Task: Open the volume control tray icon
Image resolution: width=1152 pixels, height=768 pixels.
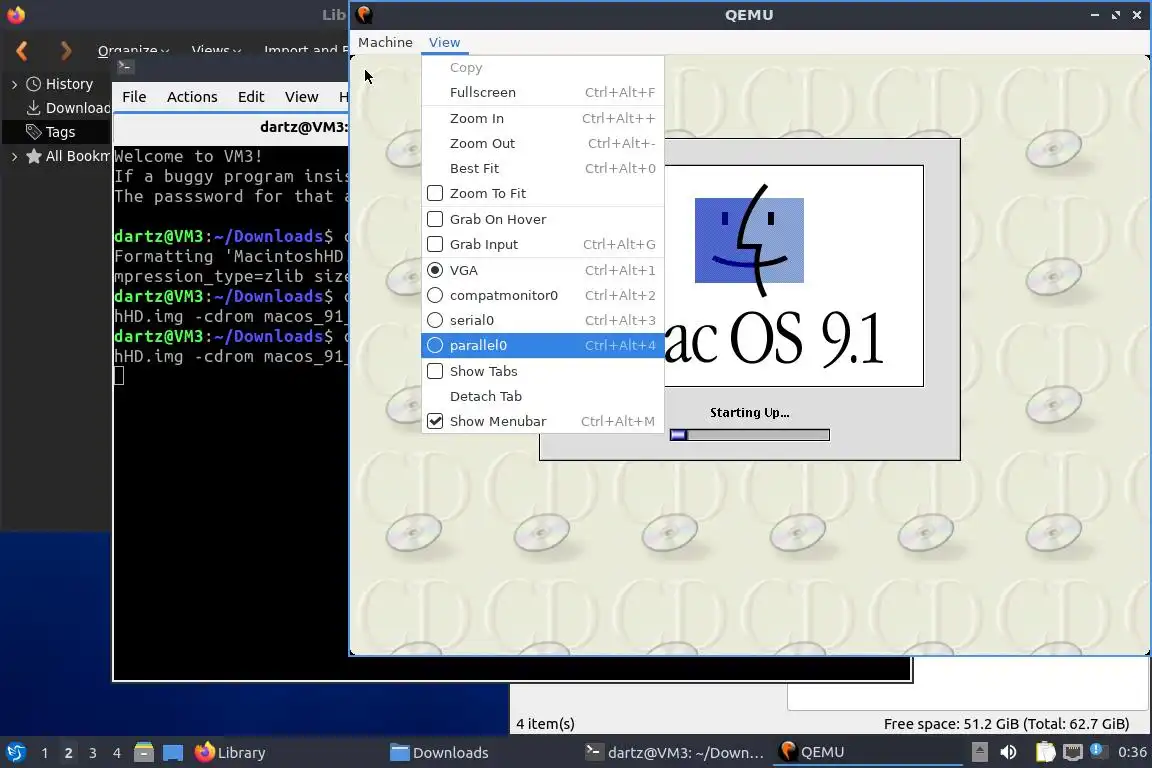Action: (1009, 753)
